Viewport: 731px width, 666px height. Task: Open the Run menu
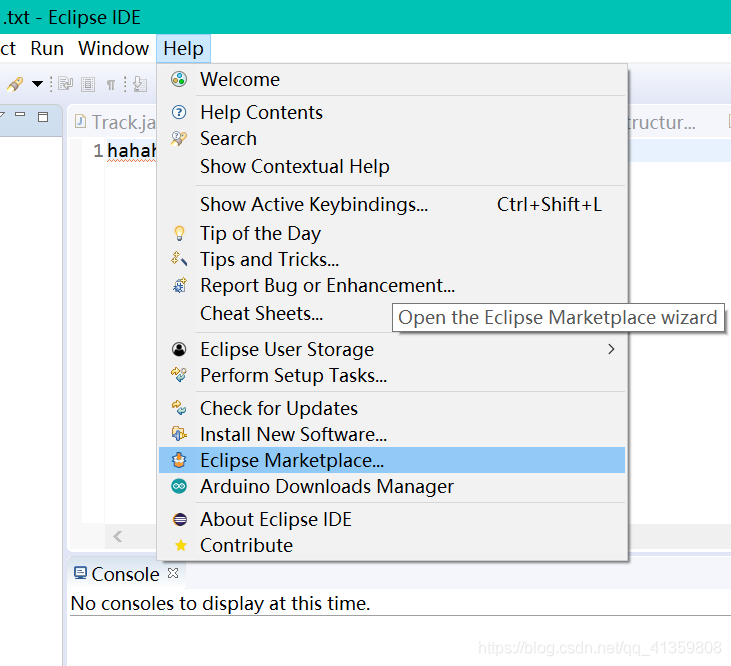click(x=47, y=48)
